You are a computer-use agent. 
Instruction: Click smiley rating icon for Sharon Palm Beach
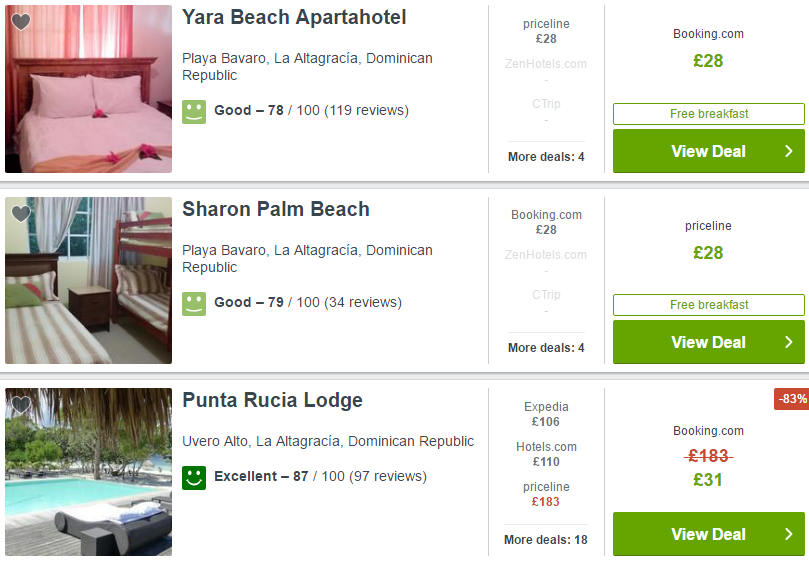(x=194, y=303)
